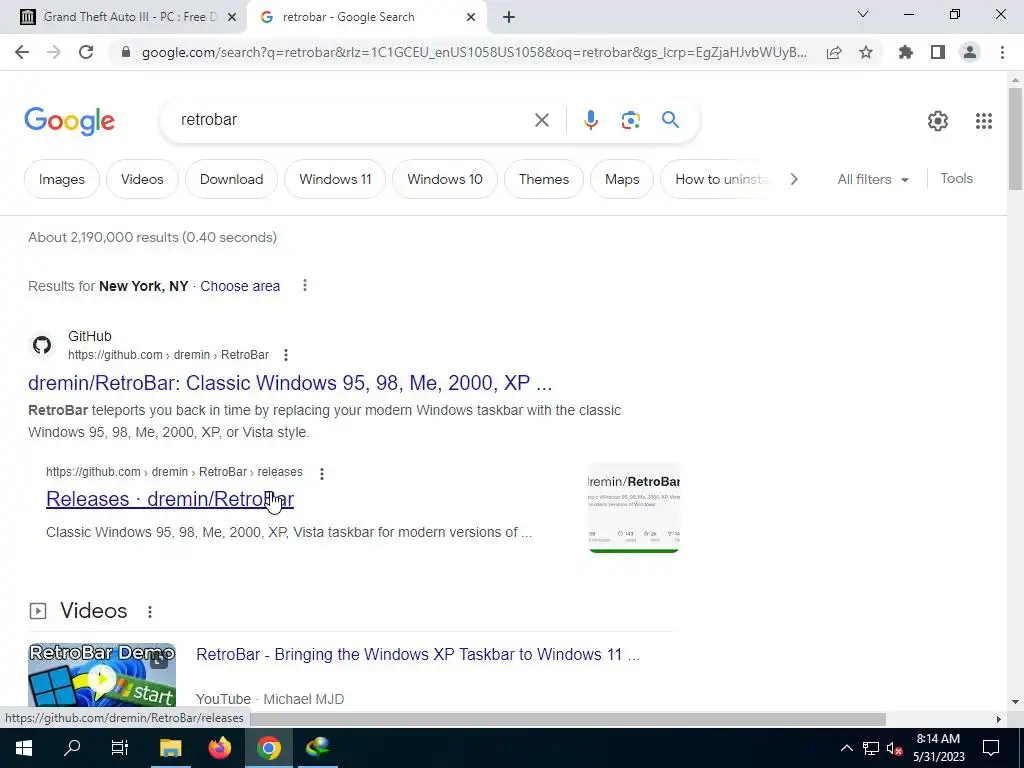
Task: Show more filter chips with arrow
Action: 793,179
